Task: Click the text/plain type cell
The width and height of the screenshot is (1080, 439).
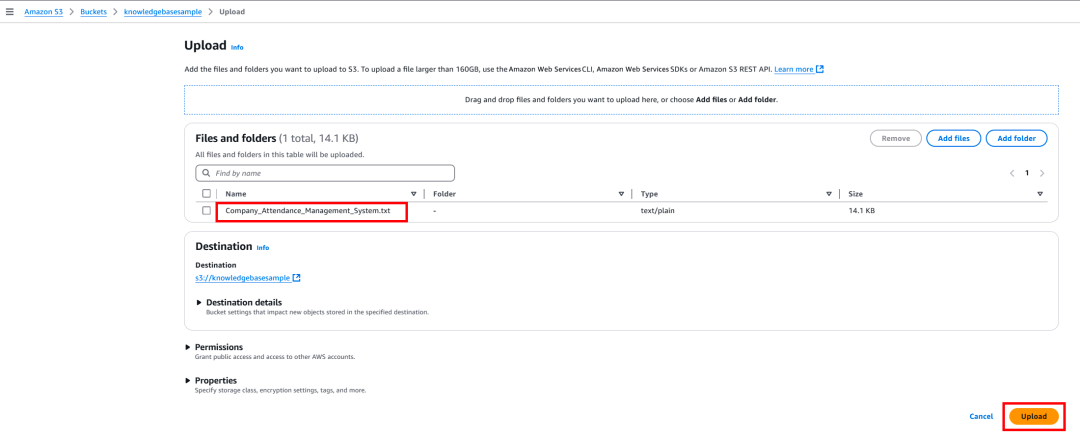Action: click(658, 211)
